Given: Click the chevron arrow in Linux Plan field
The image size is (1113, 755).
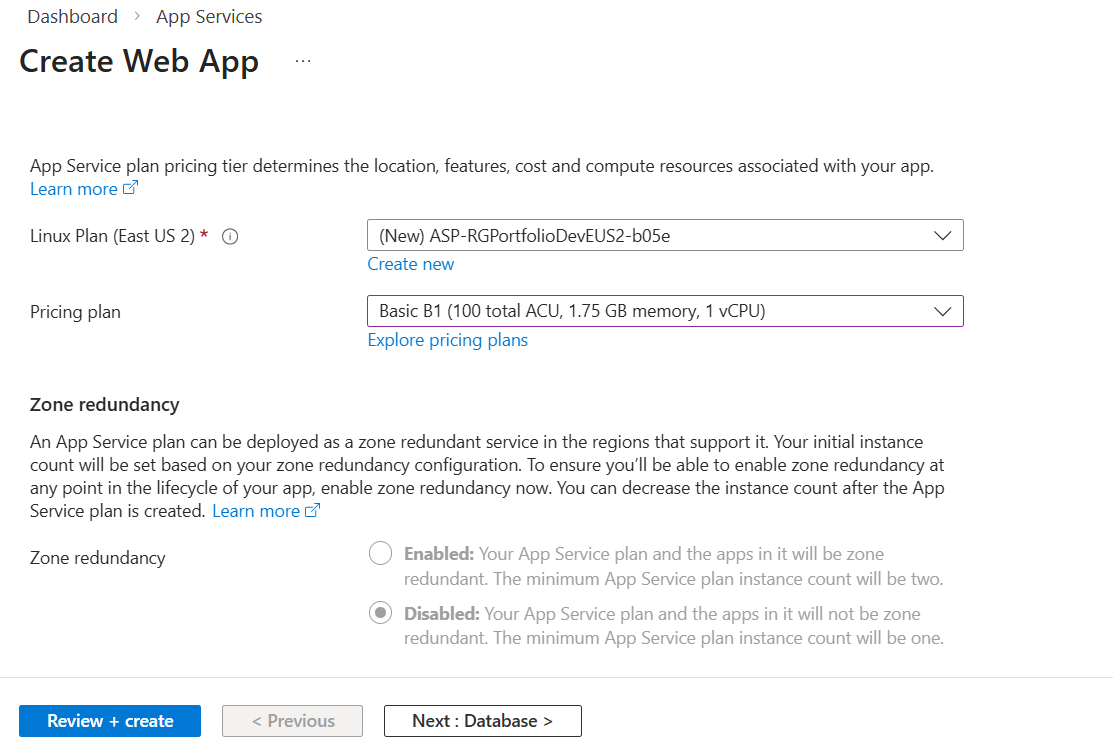Looking at the screenshot, I should pos(941,235).
